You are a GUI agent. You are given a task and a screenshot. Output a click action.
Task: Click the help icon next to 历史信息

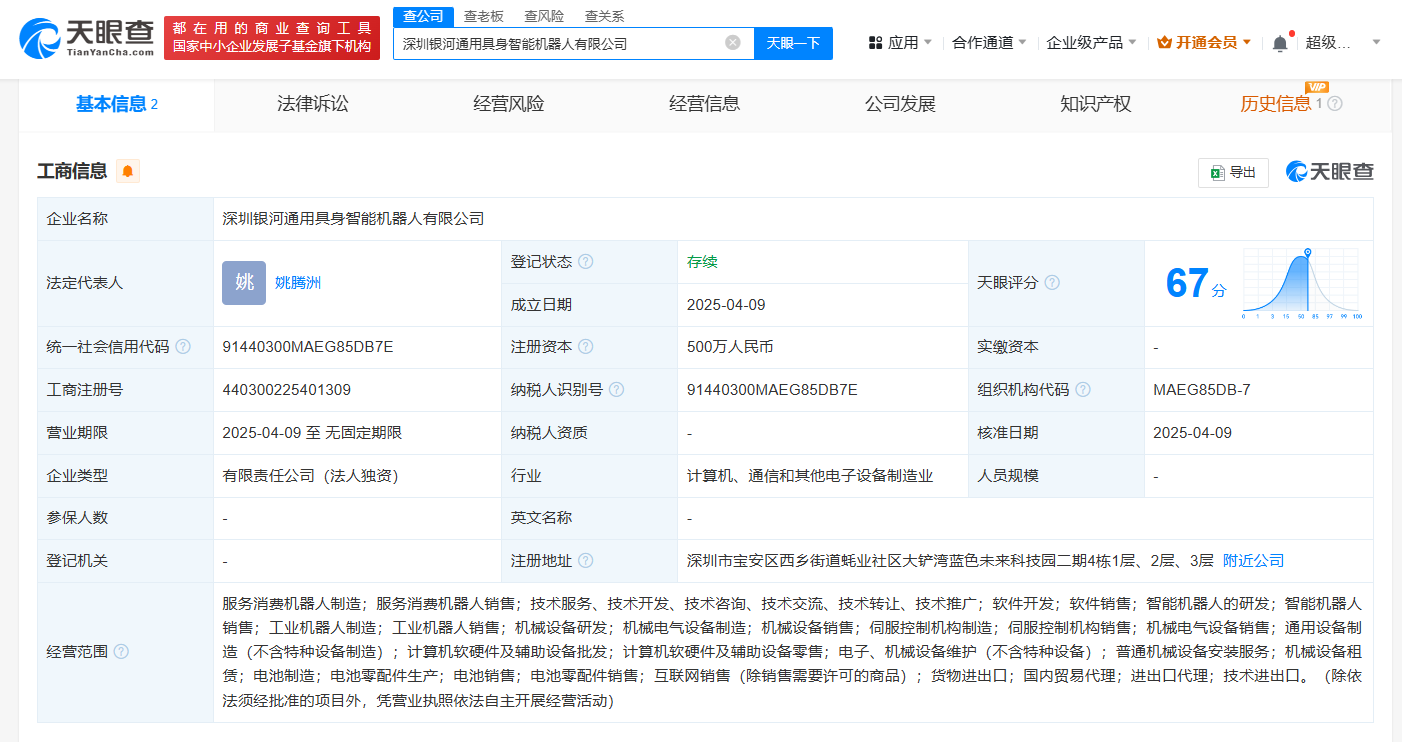coord(1335,104)
